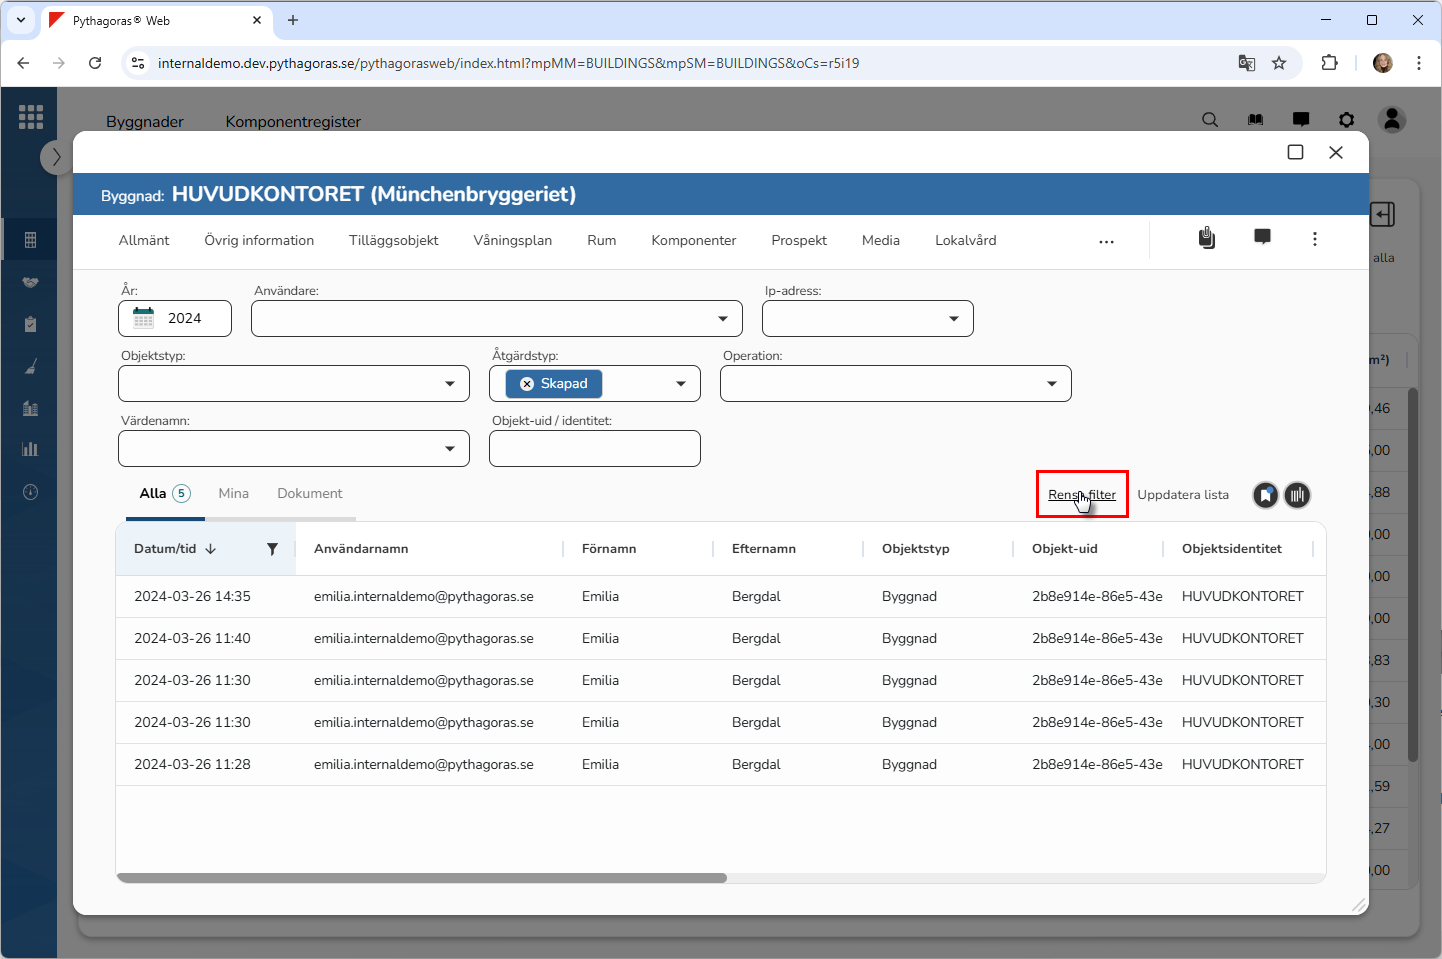Click the filter funnel icon in Datum/tid column

point(272,549)
